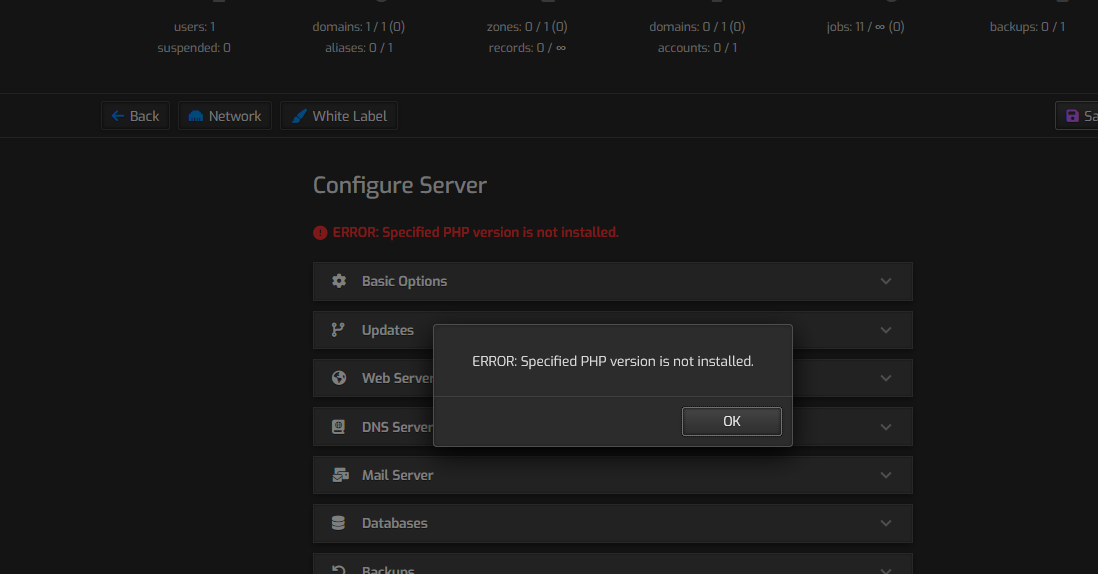Click the DNS Server book icon

click(339, 427)
